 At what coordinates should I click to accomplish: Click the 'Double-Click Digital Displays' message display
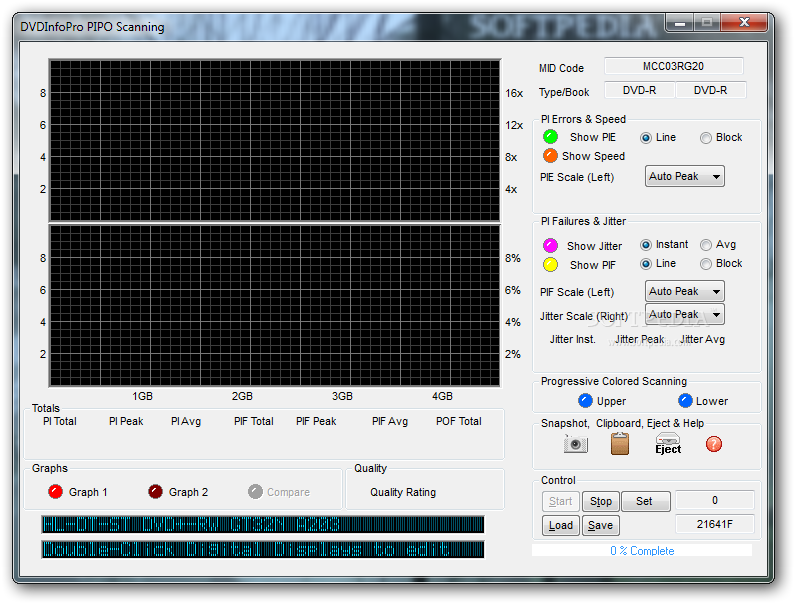pos(263,549)
